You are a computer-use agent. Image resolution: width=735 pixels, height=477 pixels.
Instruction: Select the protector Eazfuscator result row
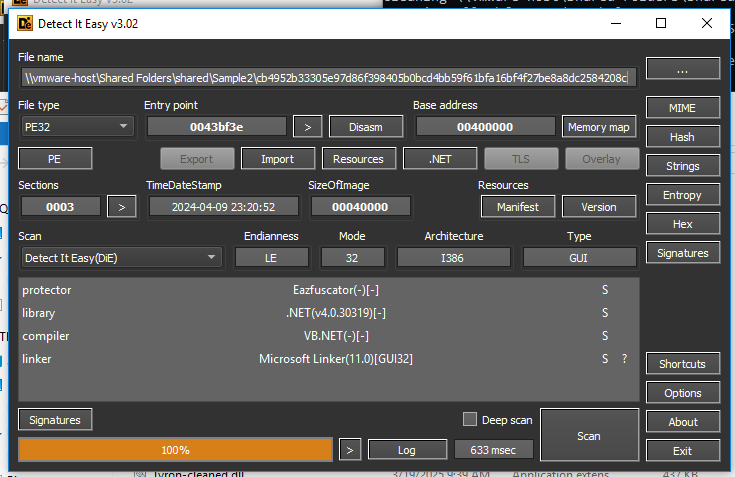coord(328,290)
